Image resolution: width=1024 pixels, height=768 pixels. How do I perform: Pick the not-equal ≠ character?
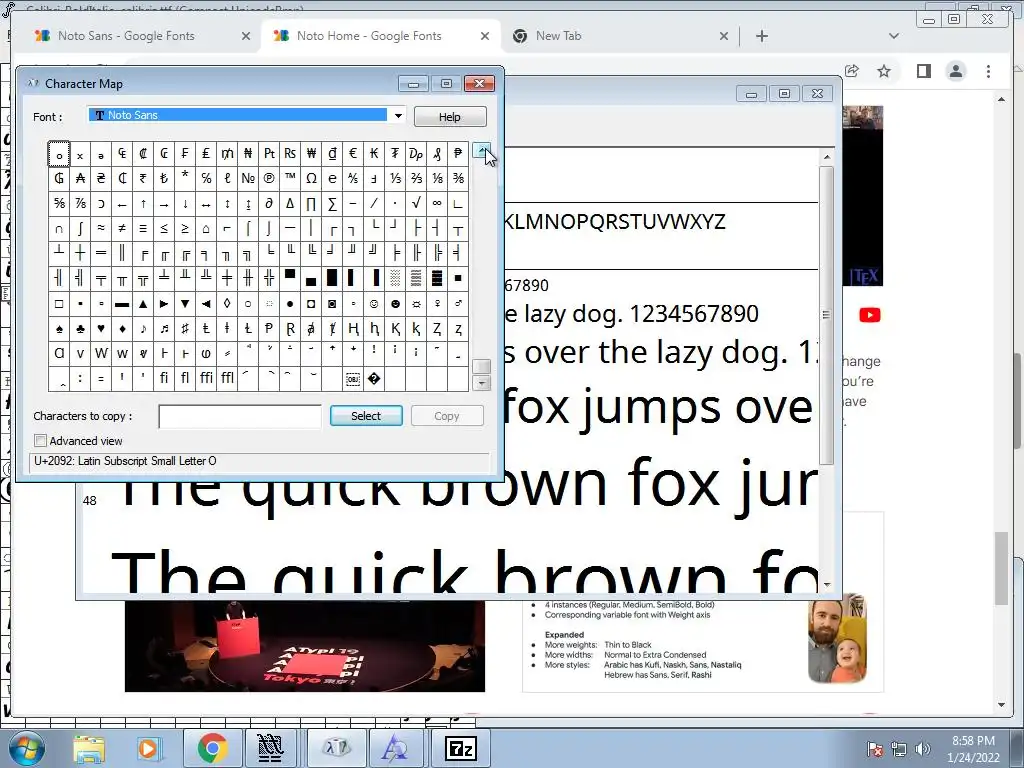pos(122,229)
